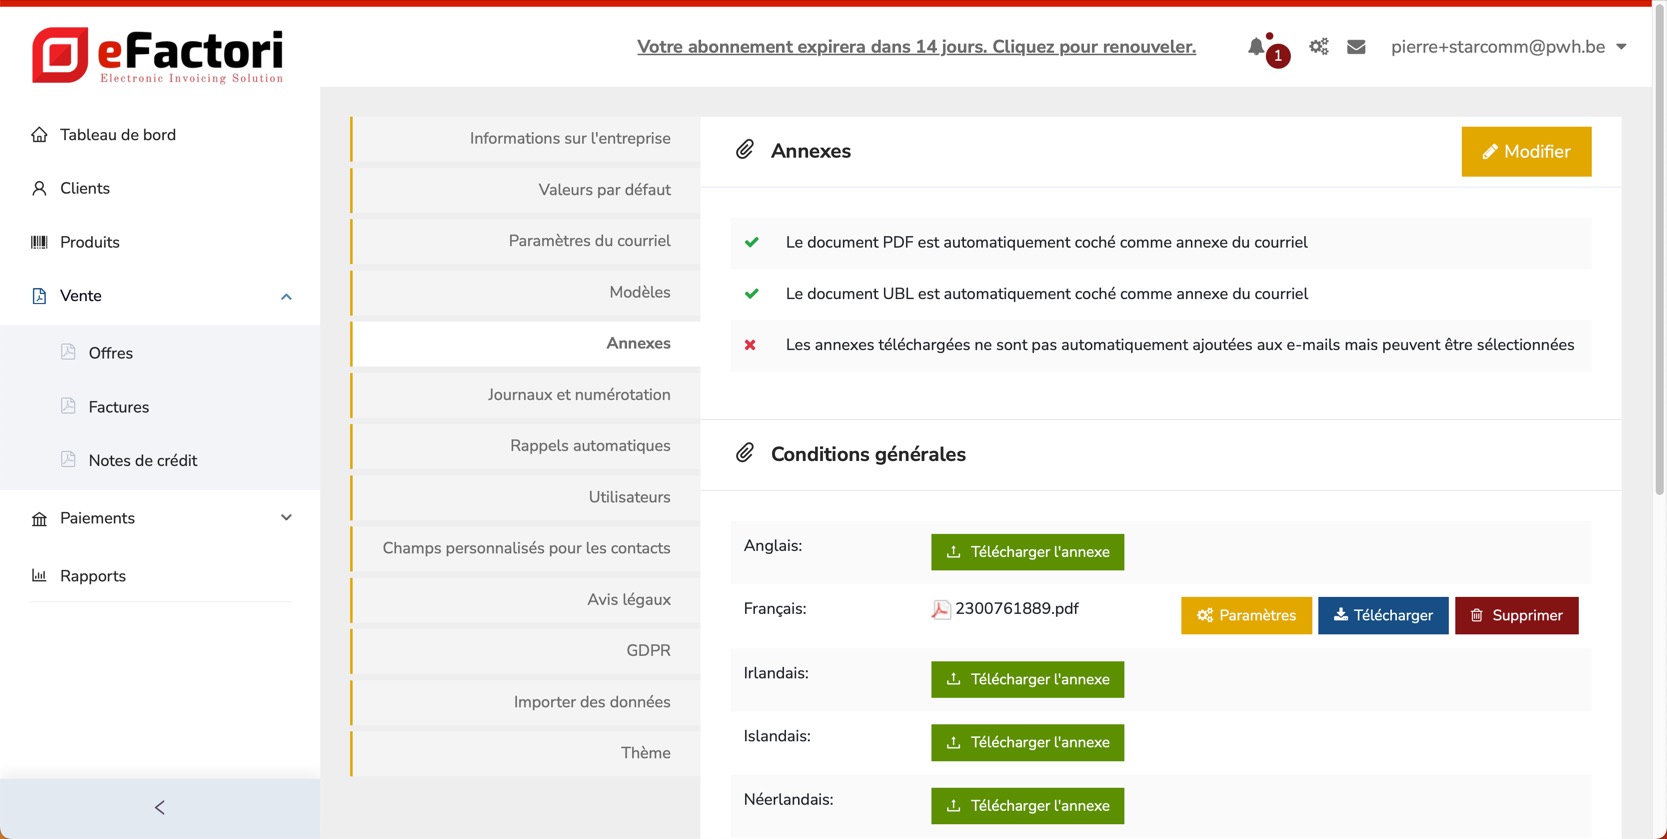This screenshot has height=839, width=1667.
Task: Open Tableau de bord home icon
Action: [x=39, y=135]
